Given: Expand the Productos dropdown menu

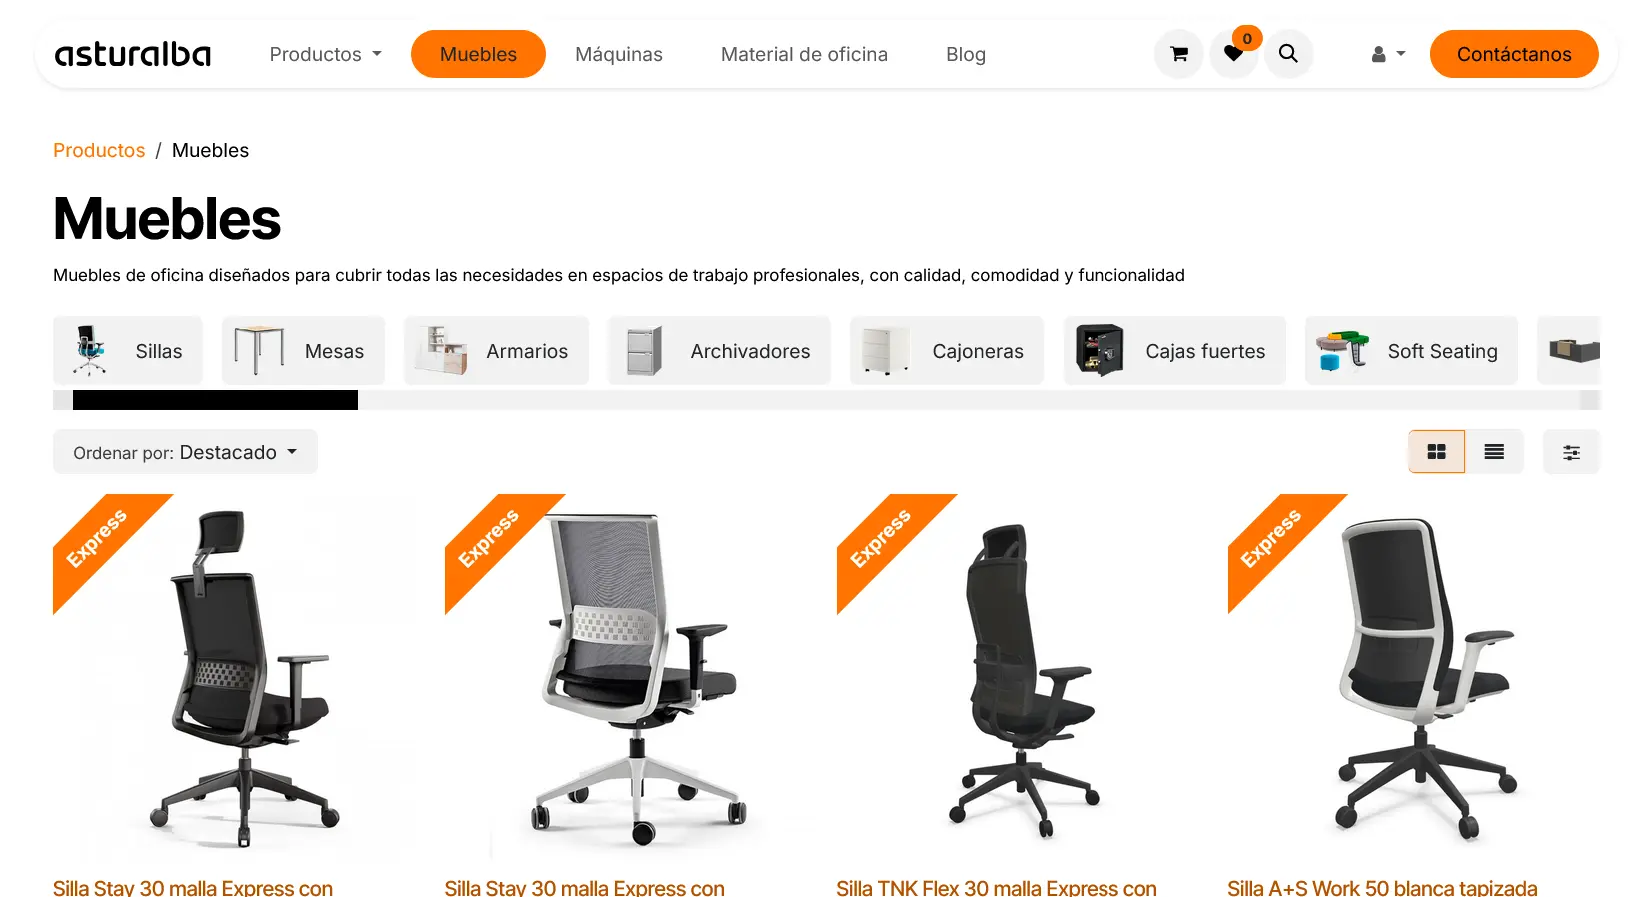Looking at the screenshot, I should [325, 54].
